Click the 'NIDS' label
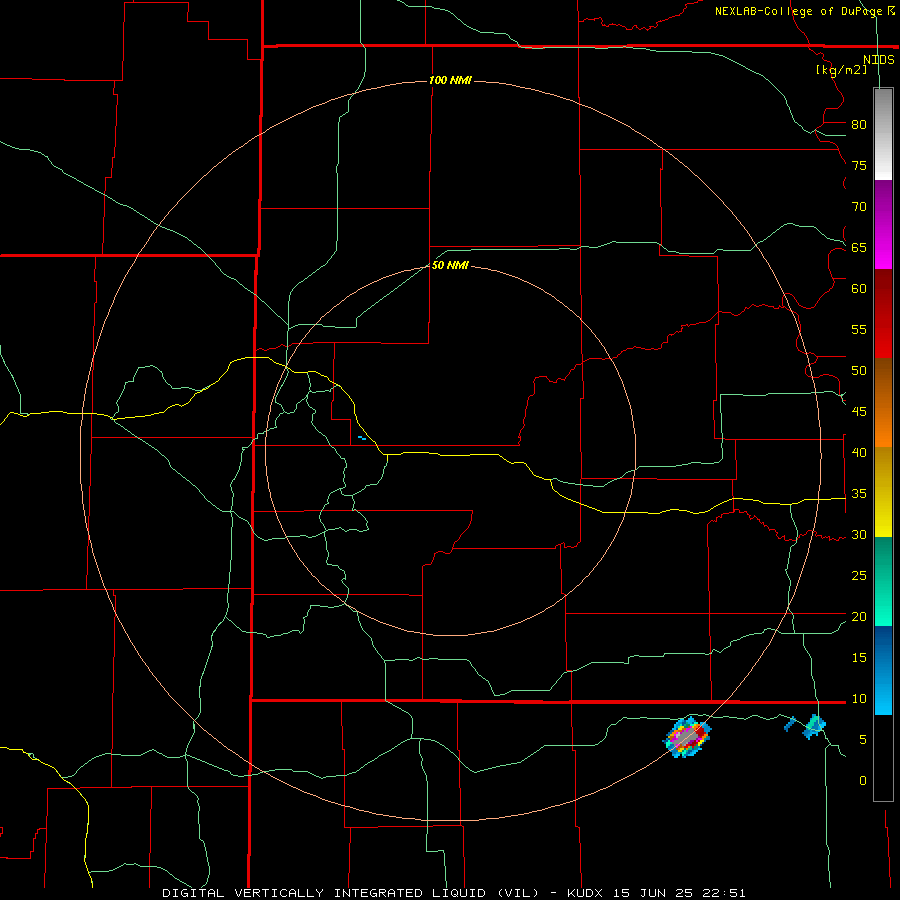 click(x=879, y=60)
